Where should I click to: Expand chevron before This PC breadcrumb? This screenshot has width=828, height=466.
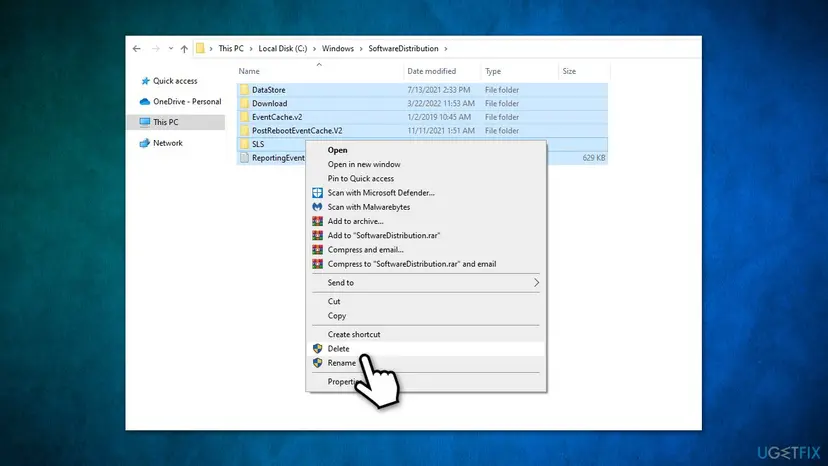(x=211, y=49)
